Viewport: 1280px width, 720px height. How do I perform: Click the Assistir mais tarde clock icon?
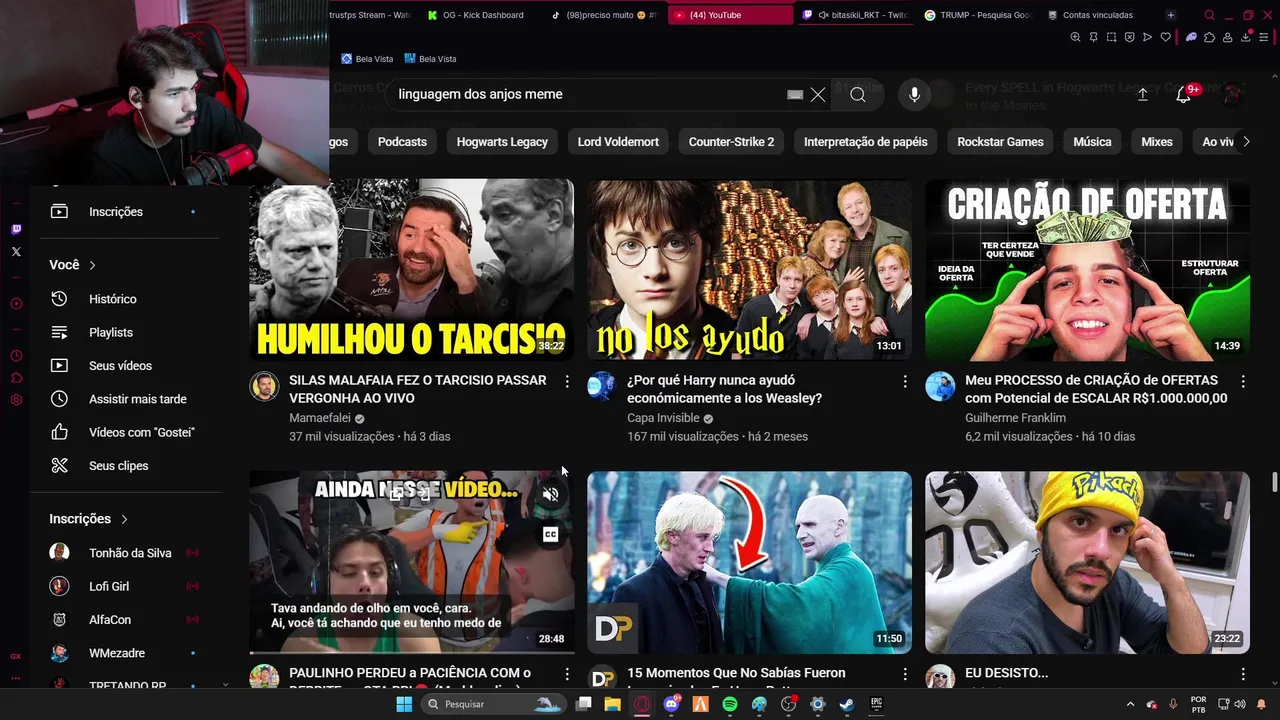pyautogui.click(x=59, y=399)
